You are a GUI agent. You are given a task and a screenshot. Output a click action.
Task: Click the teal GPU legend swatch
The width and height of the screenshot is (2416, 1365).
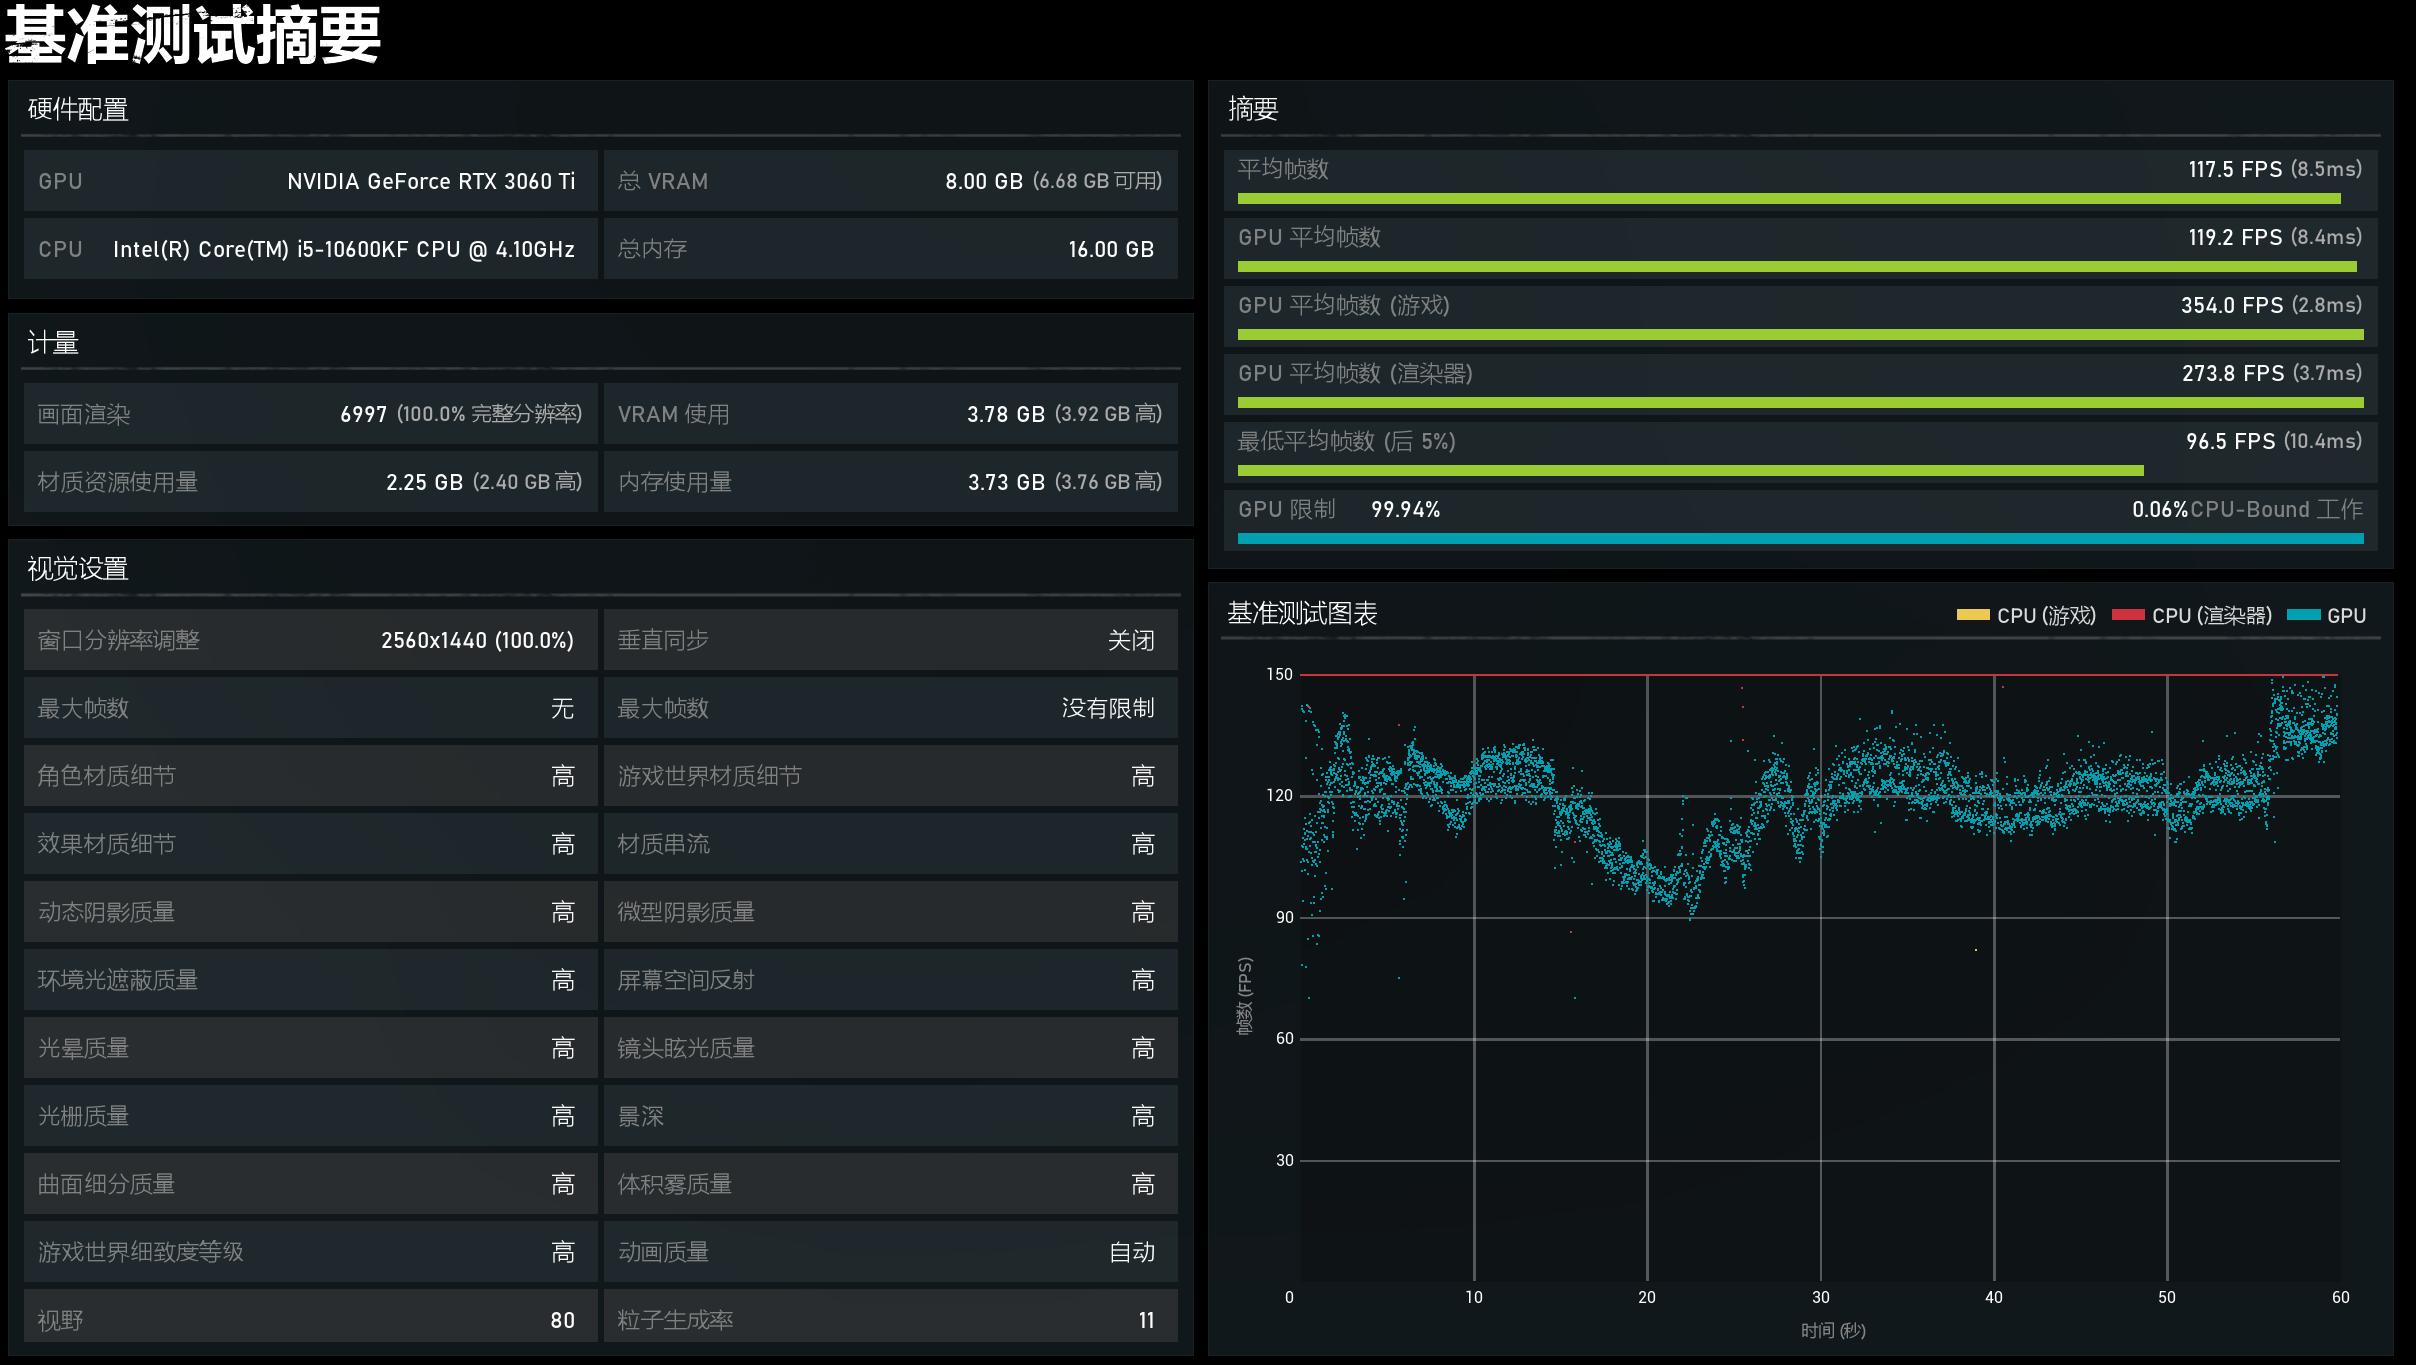(x=2303, y=615)
